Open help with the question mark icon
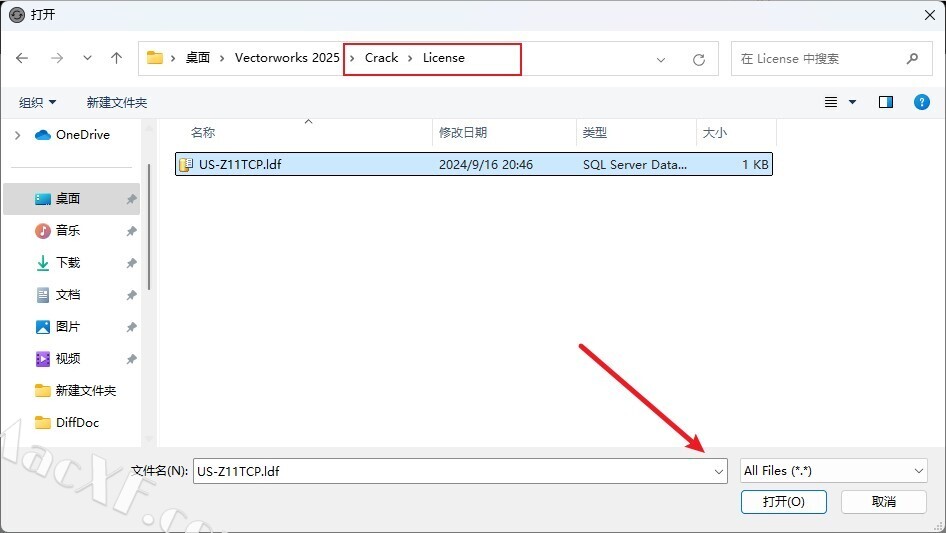946x533 pixels. click(921, 102)
